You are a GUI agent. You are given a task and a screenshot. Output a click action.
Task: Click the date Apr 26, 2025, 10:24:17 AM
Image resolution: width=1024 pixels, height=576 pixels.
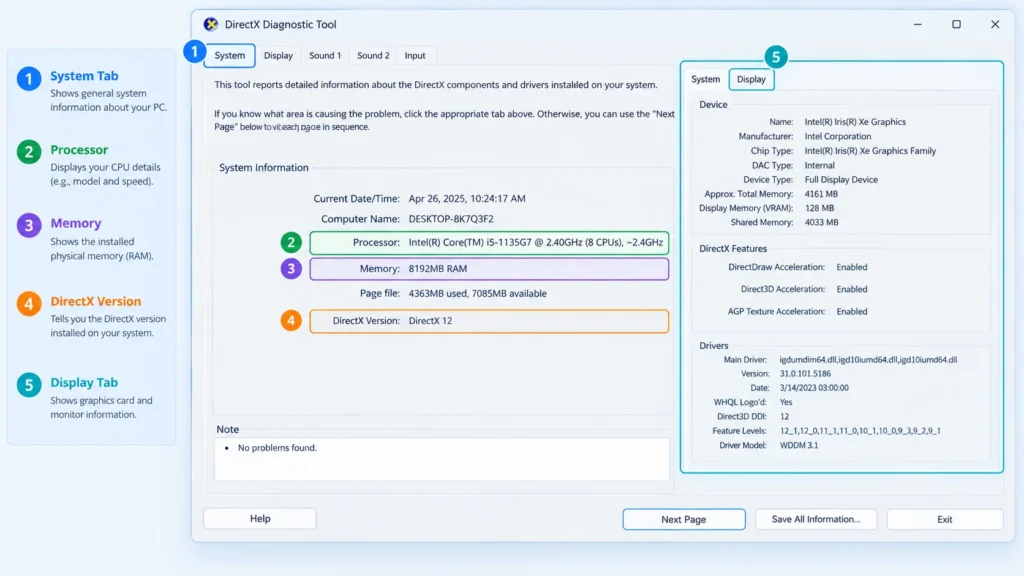467,199
